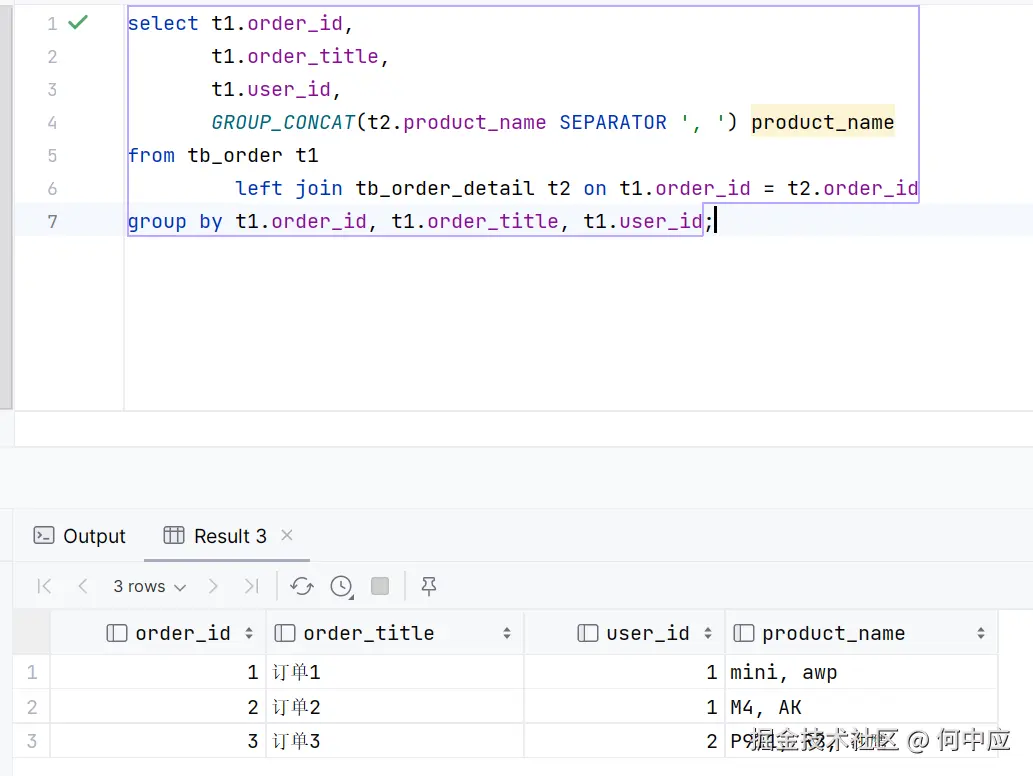Select the order_id column header

158,633
